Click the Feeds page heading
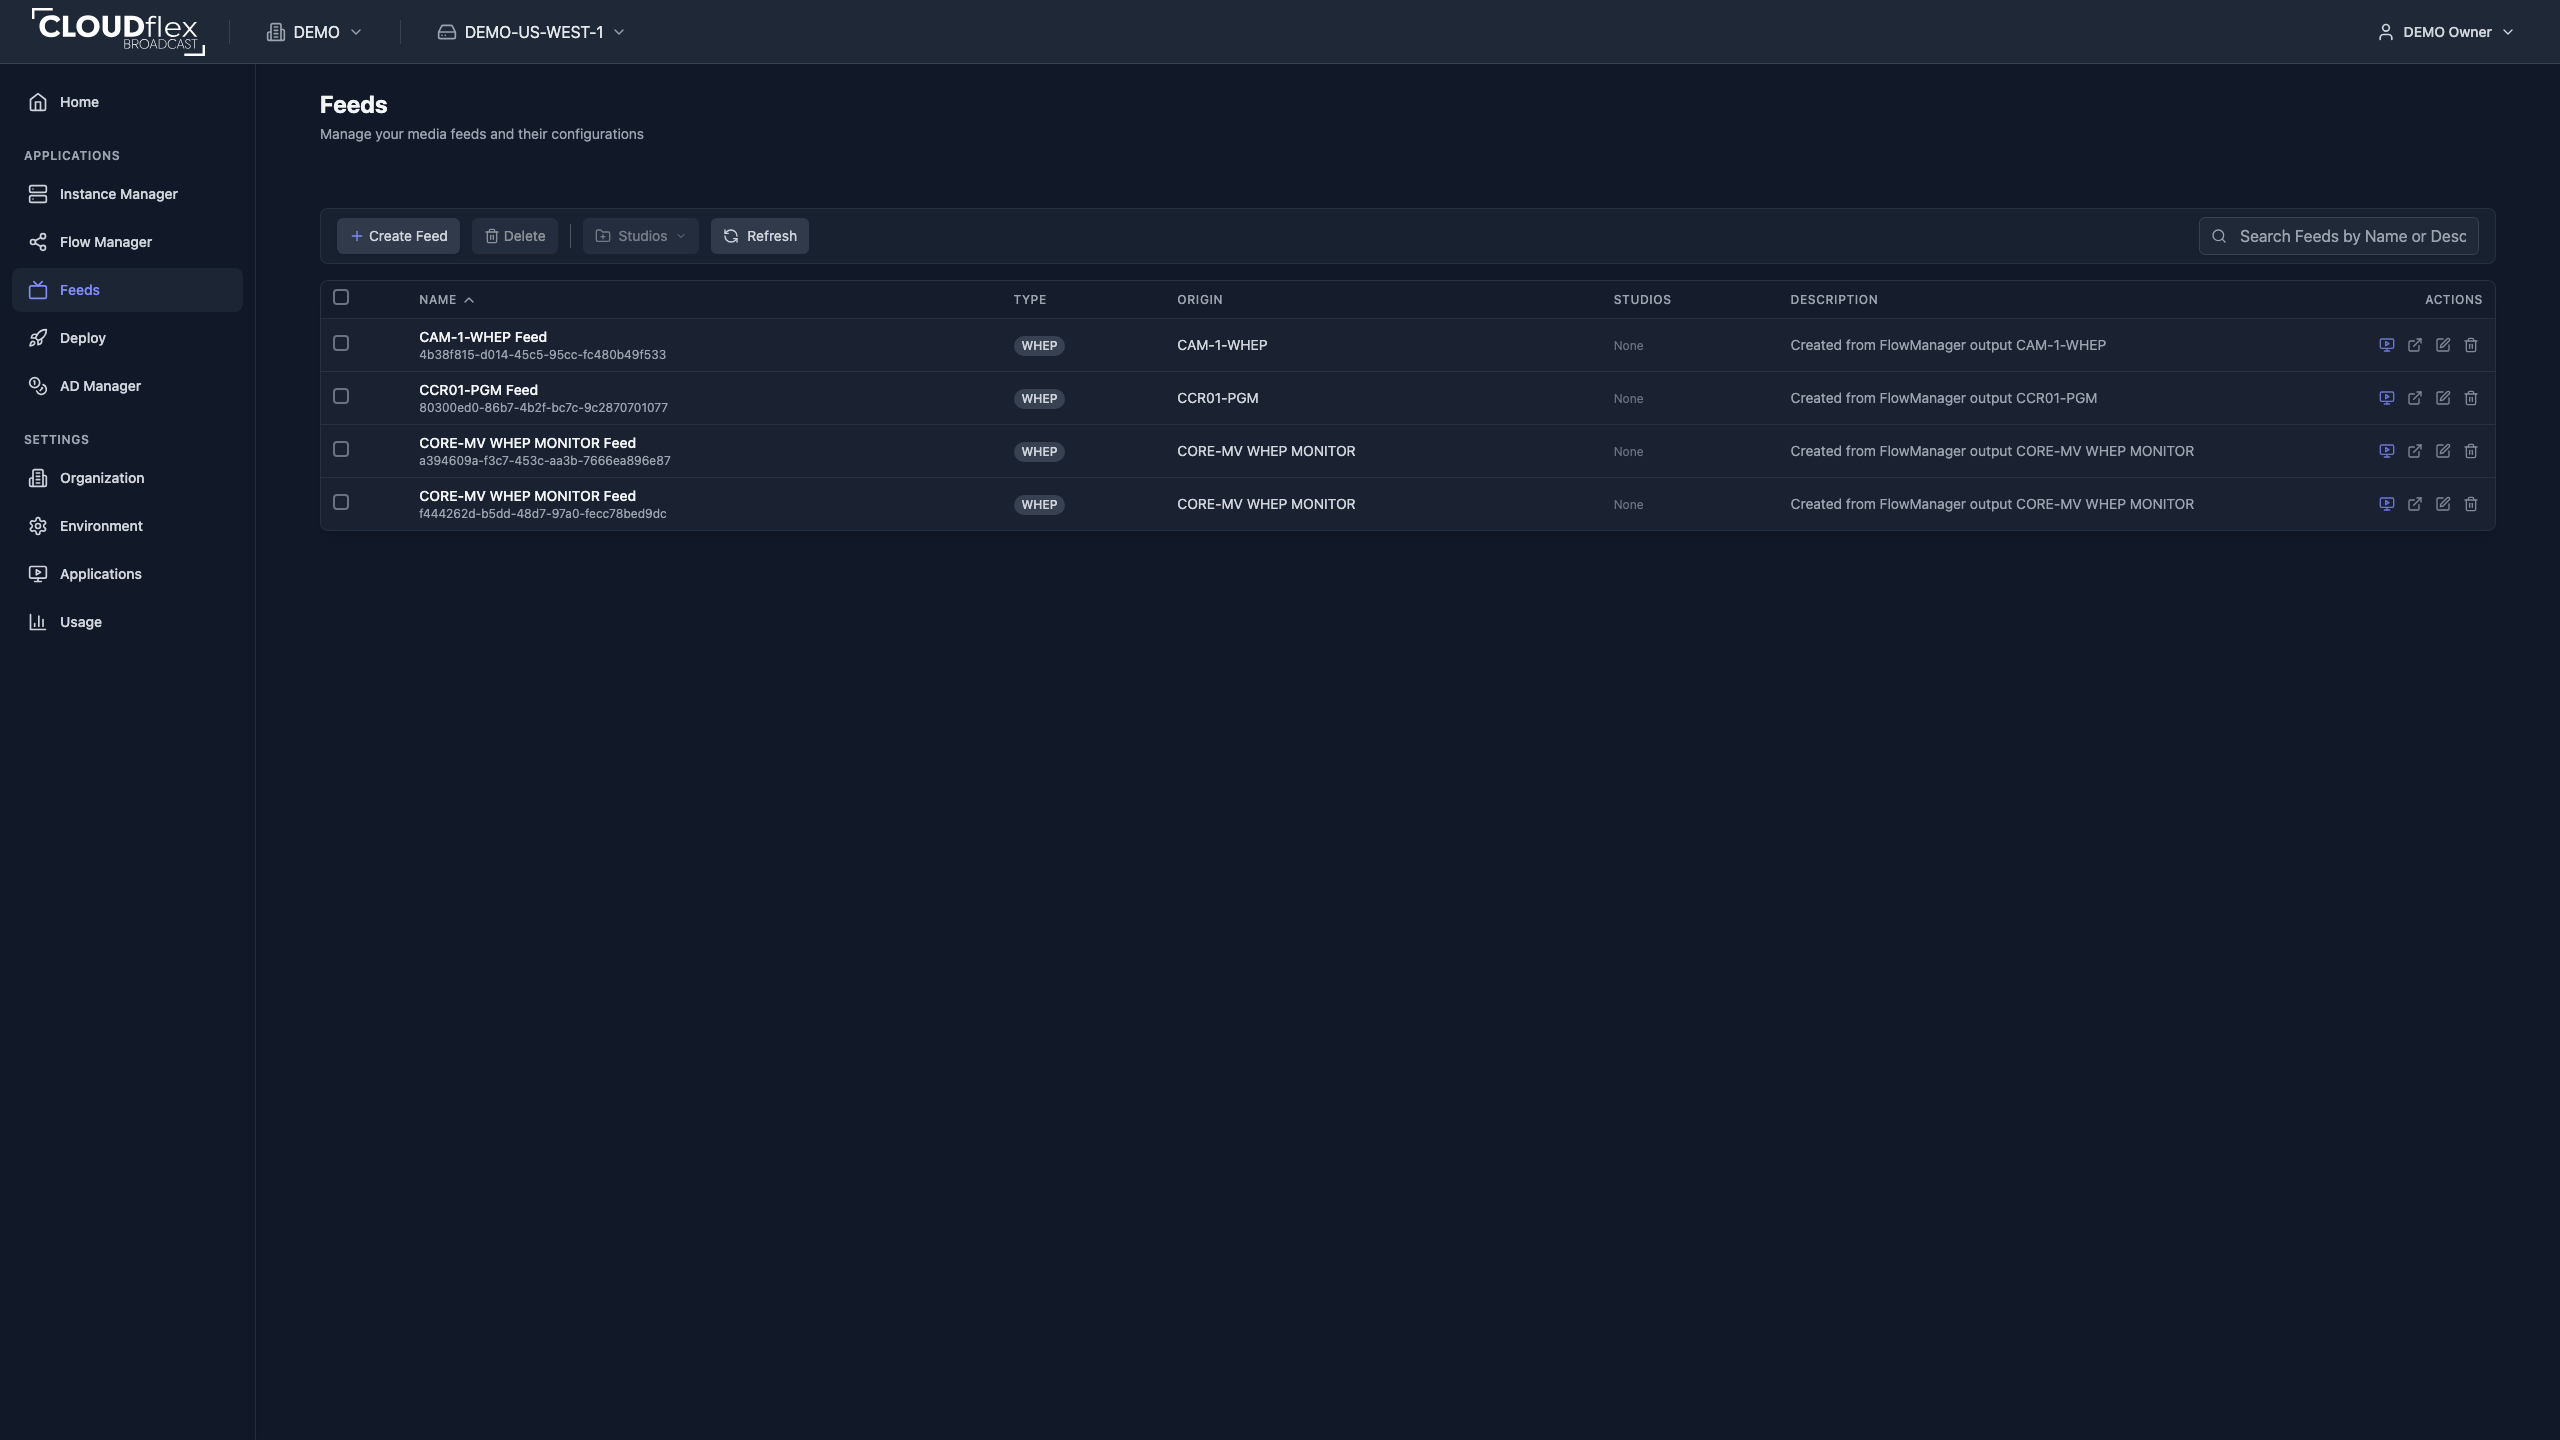 (353, 105)
